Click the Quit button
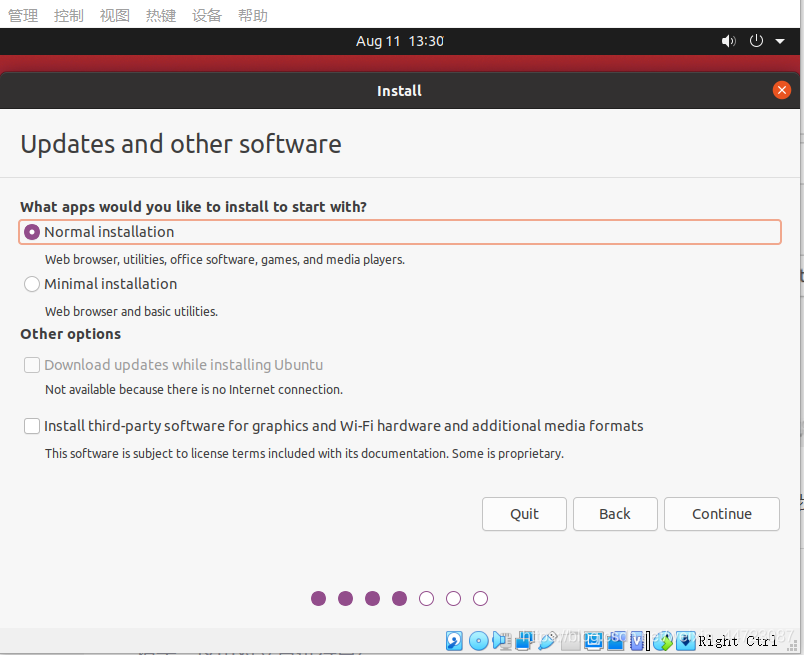 pos(524,514)
